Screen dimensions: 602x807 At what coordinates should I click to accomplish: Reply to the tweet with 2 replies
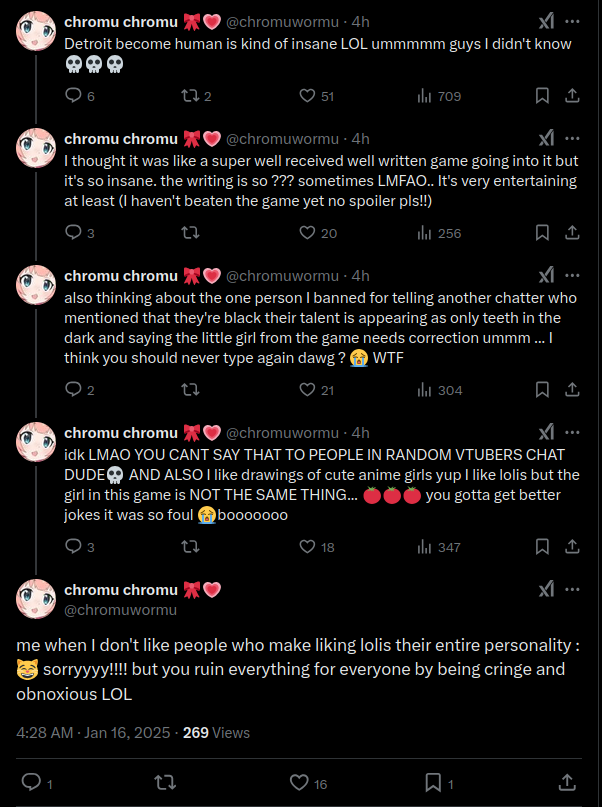click(x=73, y=390)
